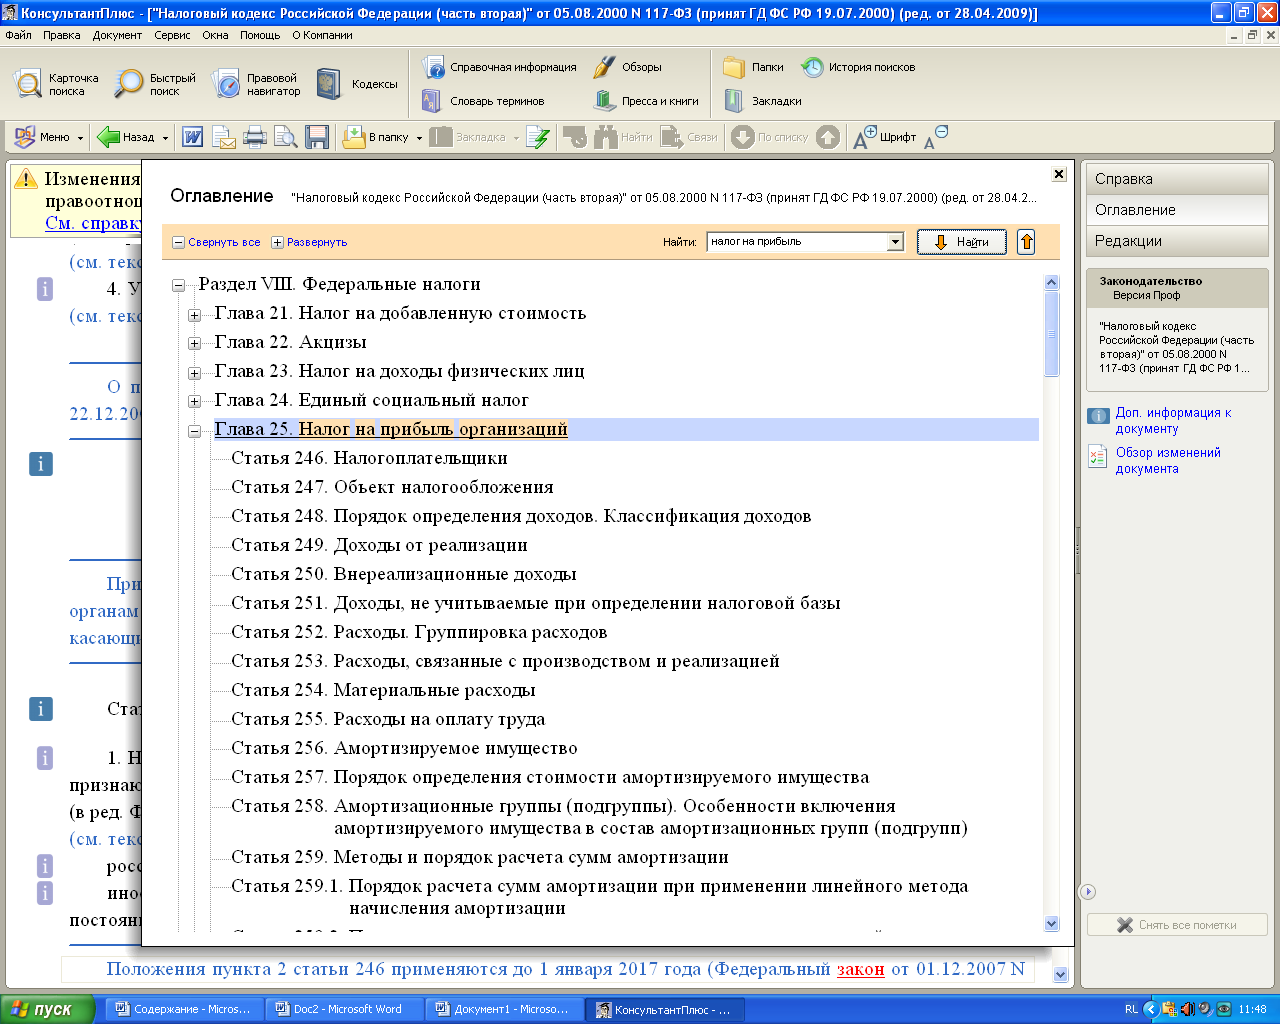The width and height of the screenshot is (1280, 1024).
Task: Expand Глава 22 Акцизы
Action: (x=194, y=343)
